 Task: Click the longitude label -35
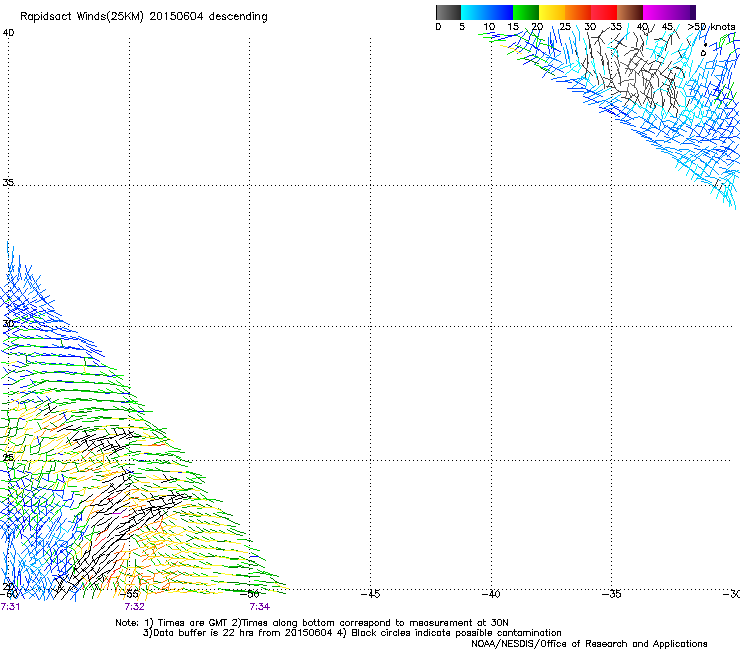(x=612, y=594)
